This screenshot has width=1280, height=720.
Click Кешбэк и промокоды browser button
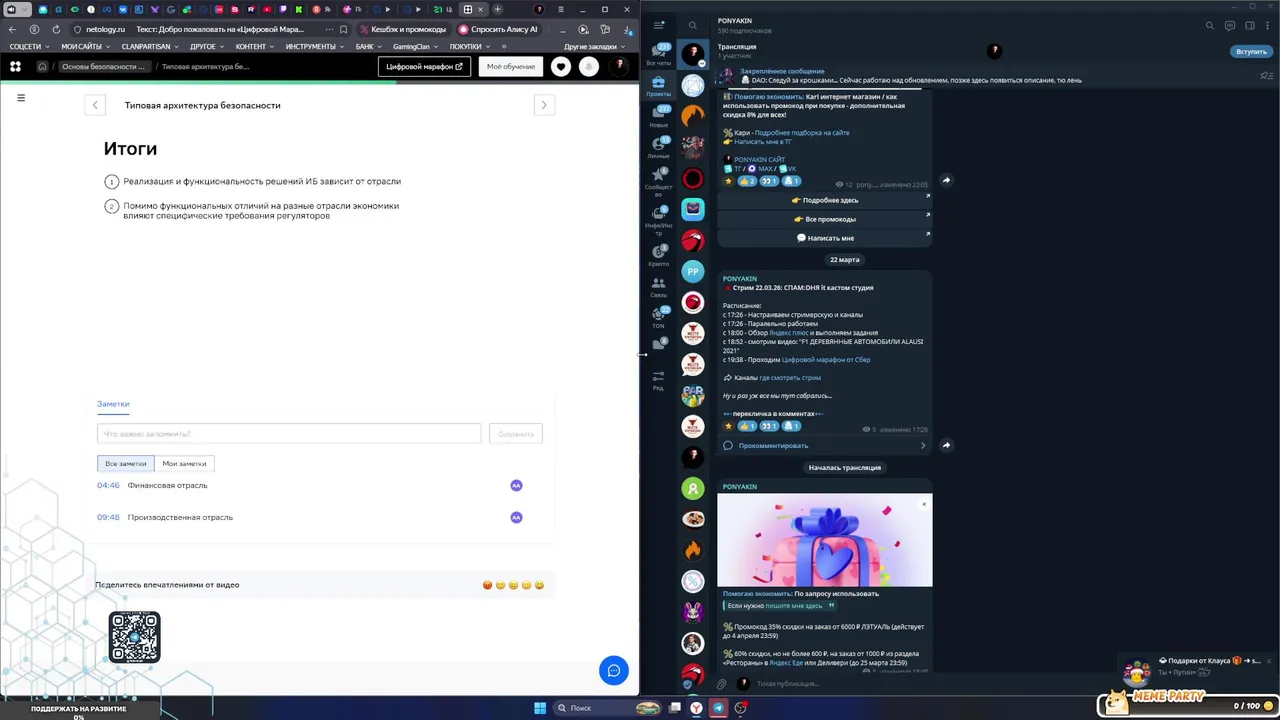403,29
